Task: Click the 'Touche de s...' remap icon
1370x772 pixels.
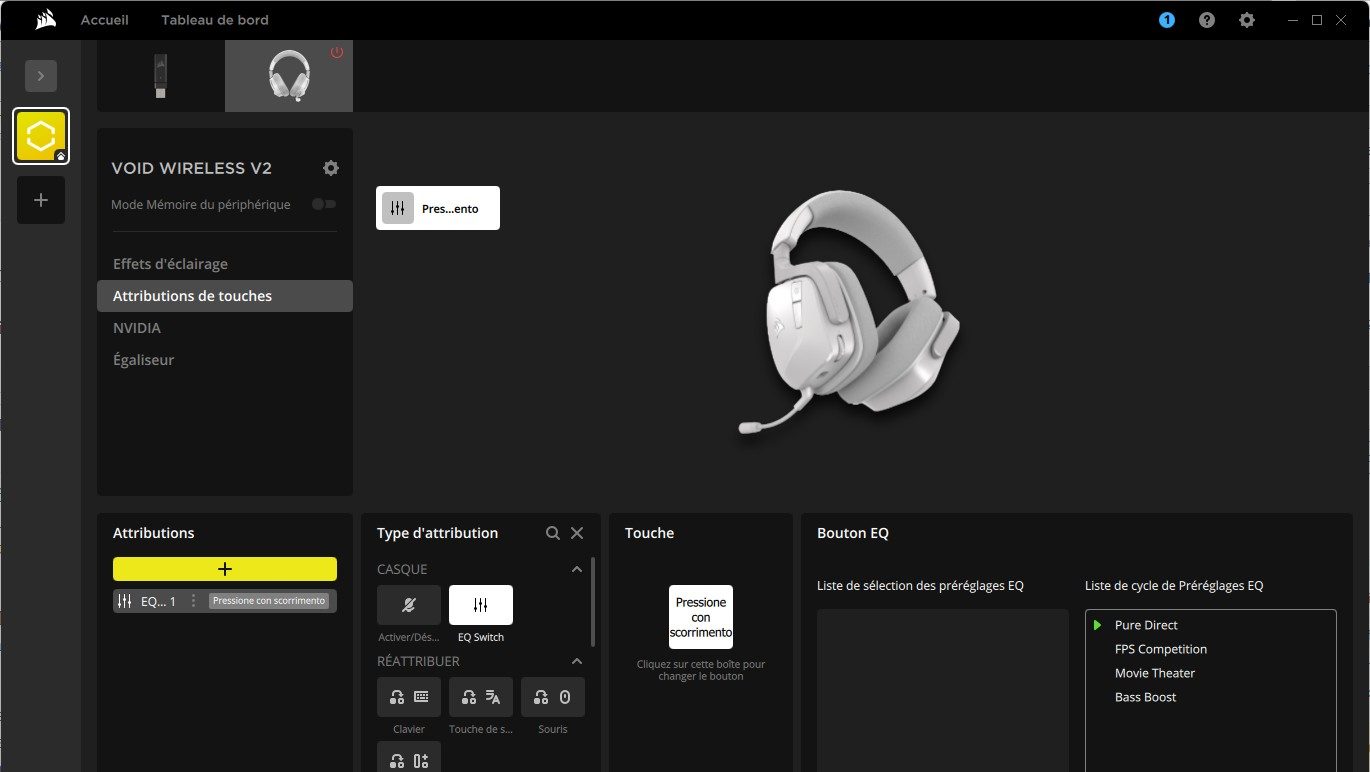Action: coord(480,696)
